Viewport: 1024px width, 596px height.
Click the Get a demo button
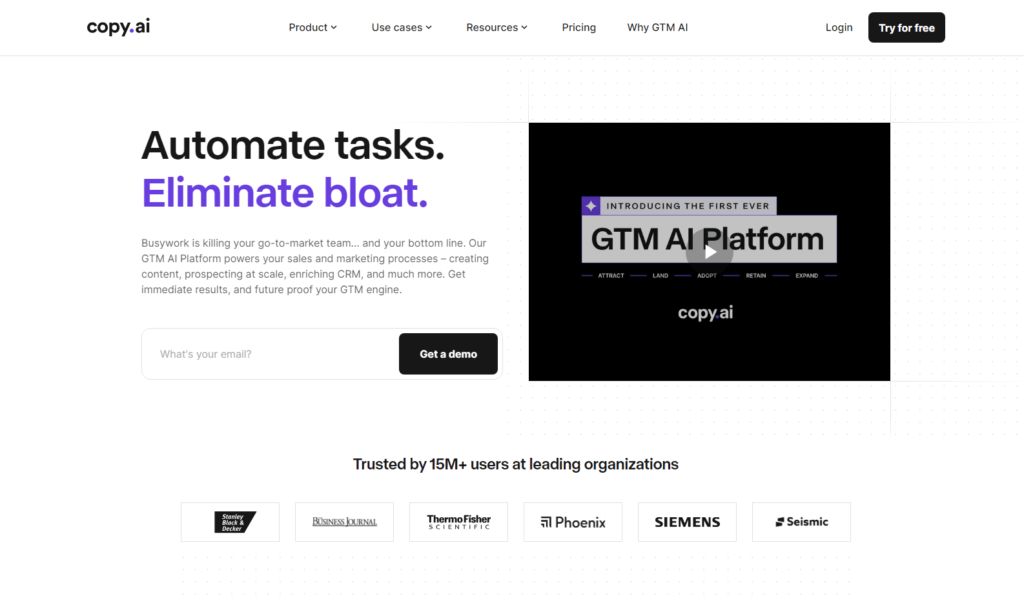(x=448, y=354)
